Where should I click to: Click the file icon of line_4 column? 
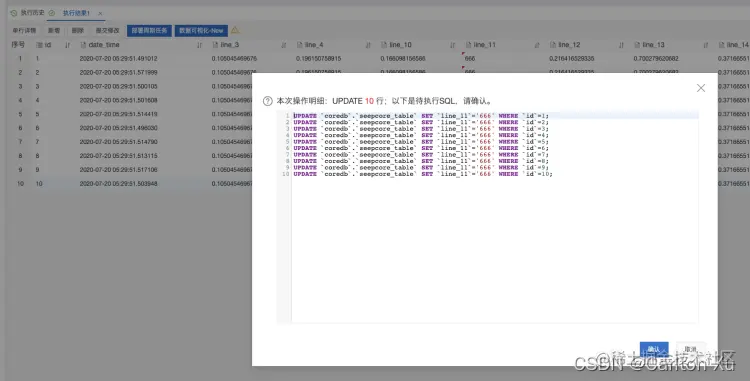(x=299, y=45)
